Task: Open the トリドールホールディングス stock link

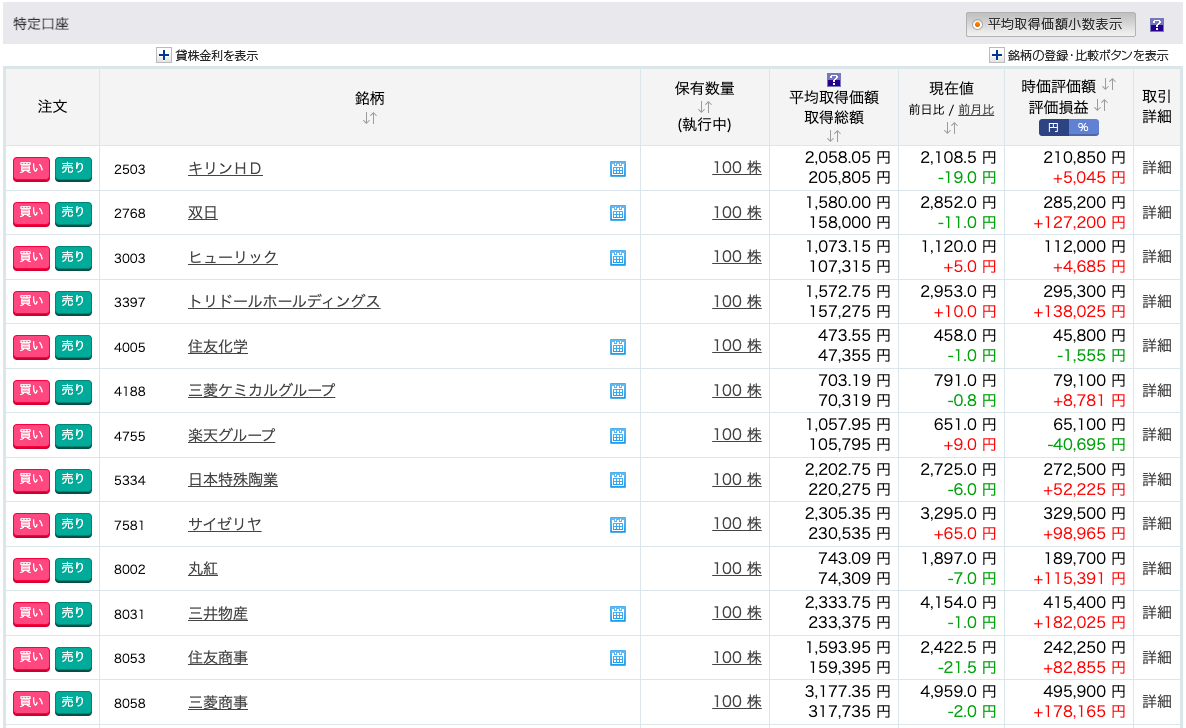Action: coord(284,302)
